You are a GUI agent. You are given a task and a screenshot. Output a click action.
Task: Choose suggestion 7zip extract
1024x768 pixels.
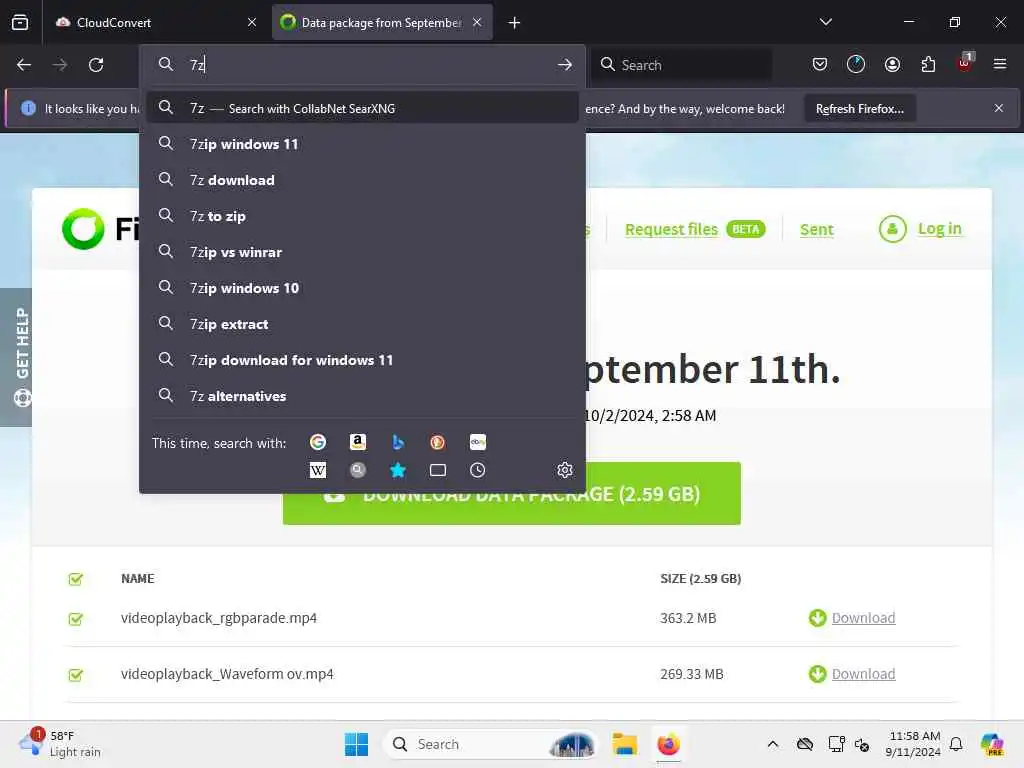[362, 324]
